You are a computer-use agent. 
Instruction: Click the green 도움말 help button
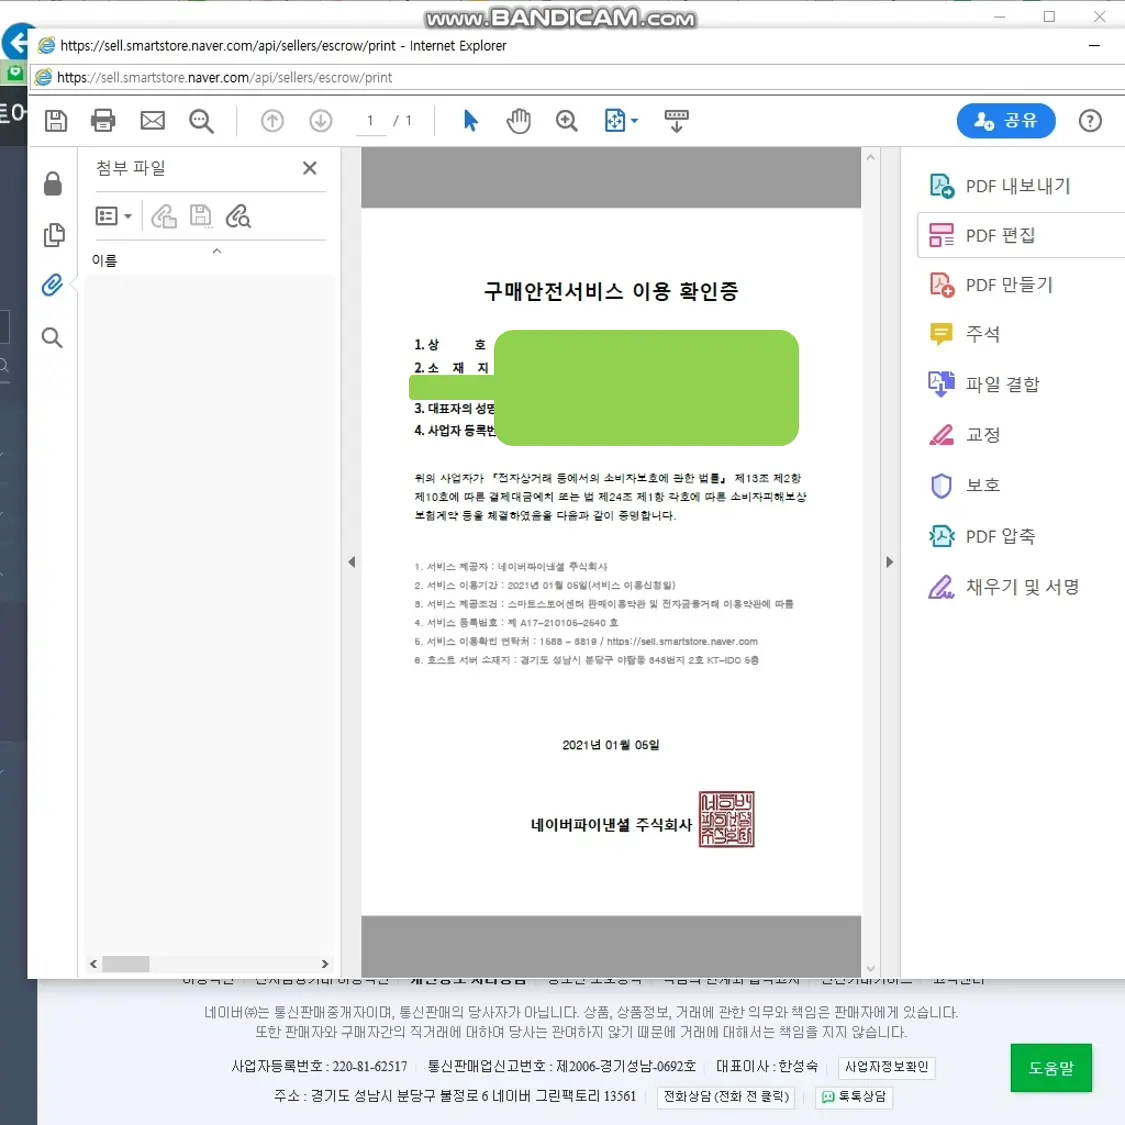1050,1068
